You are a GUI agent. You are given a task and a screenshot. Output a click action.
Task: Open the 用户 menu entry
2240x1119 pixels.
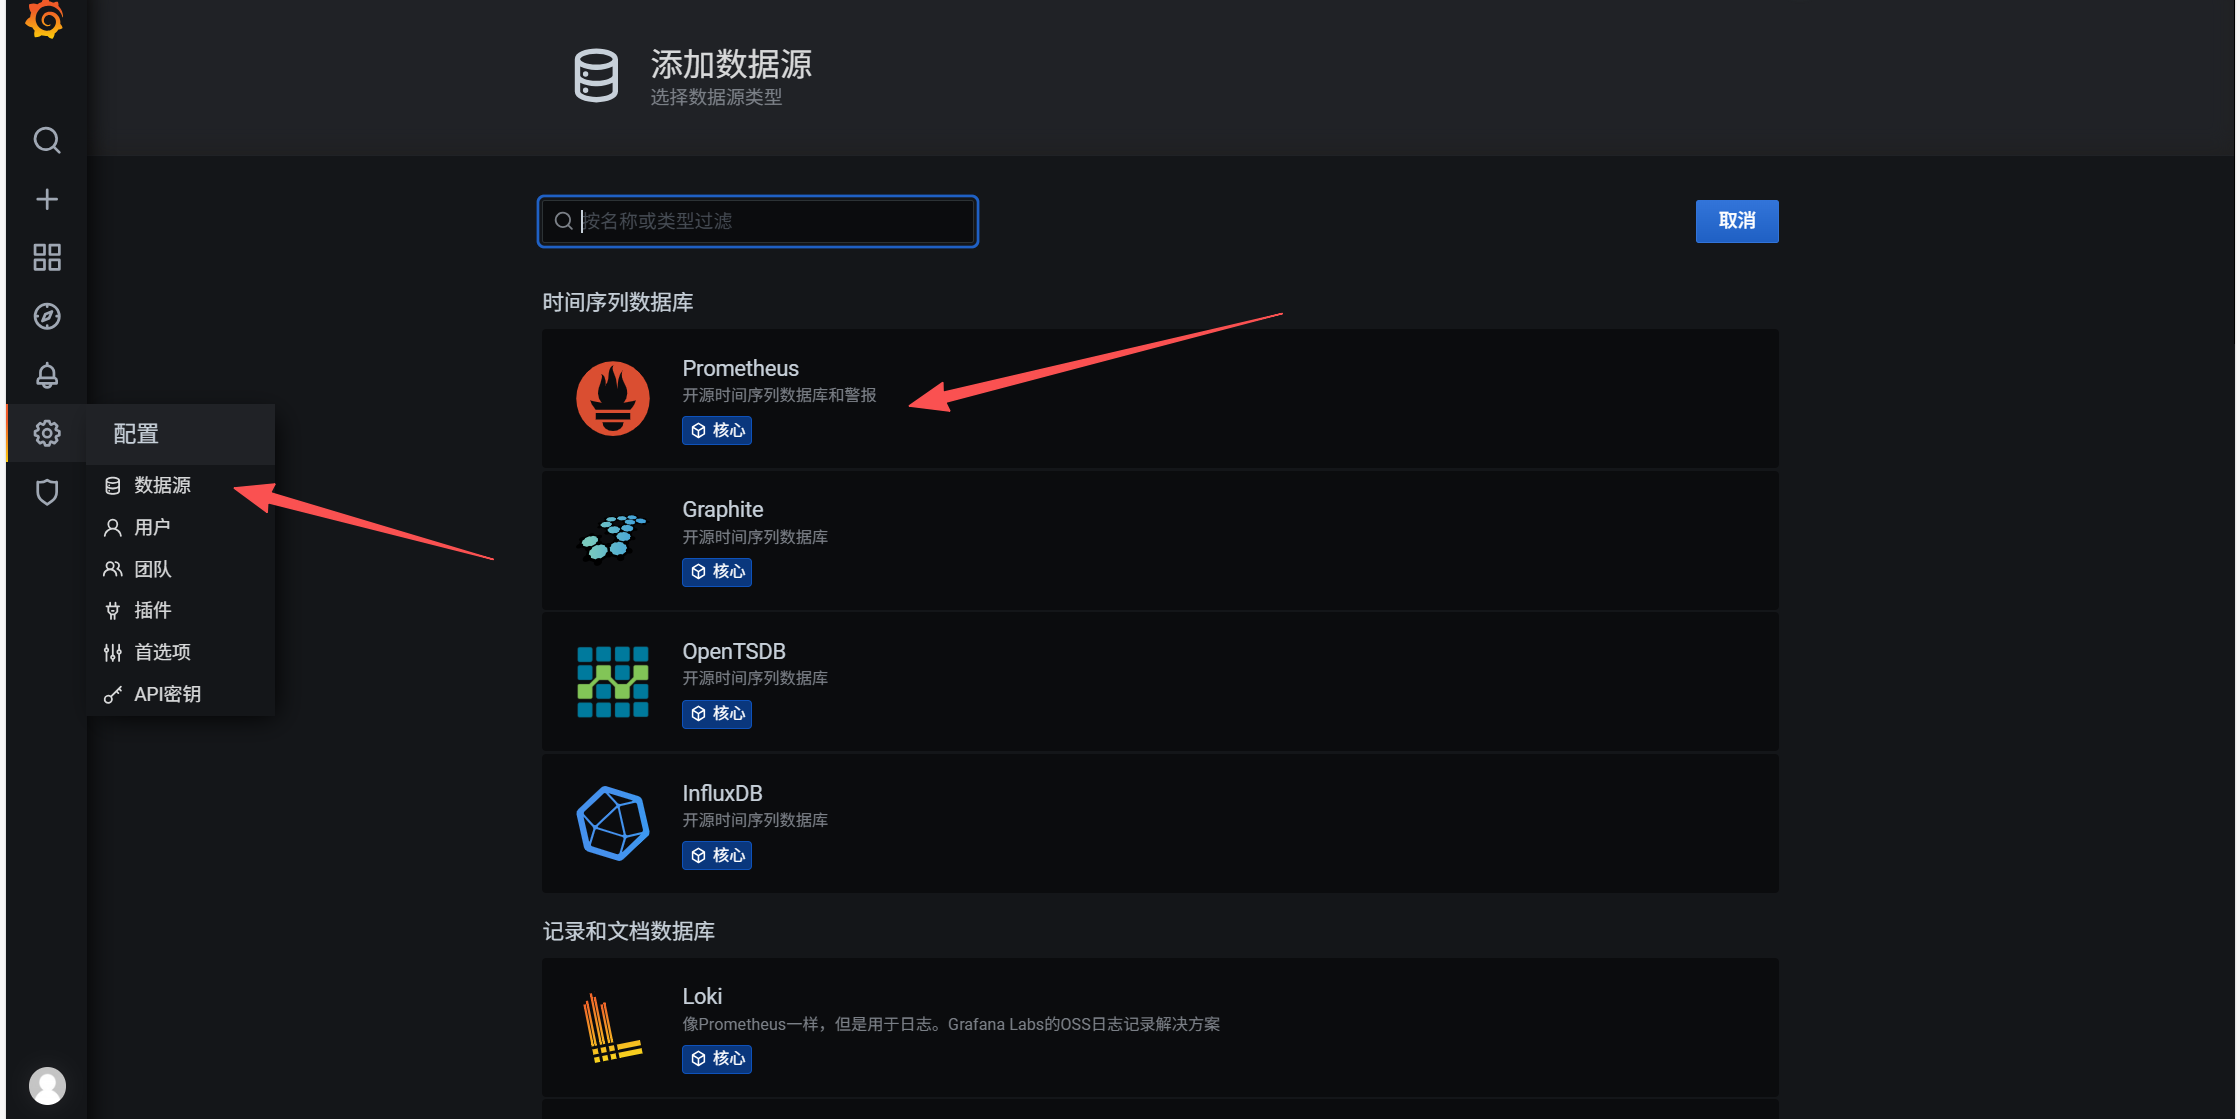[152, 527]
